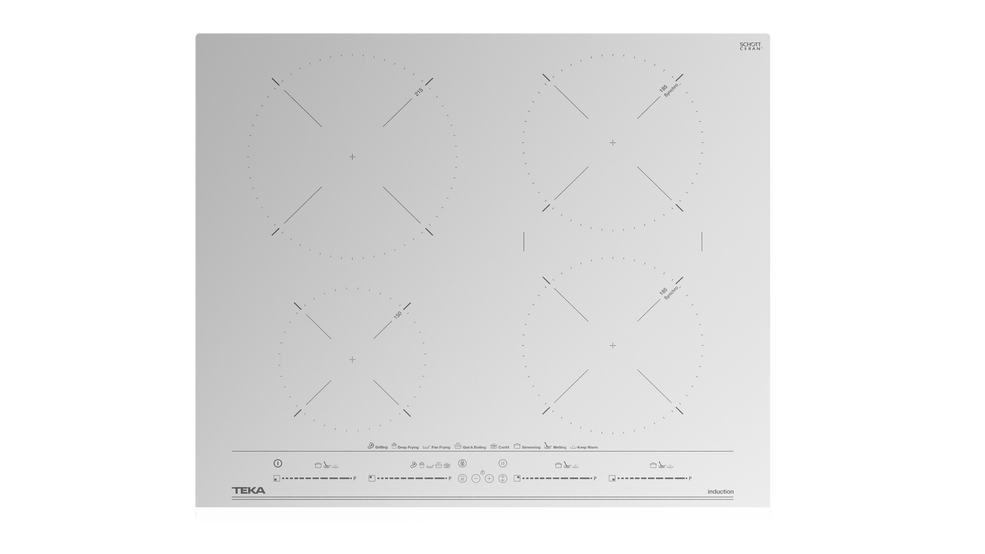
Task: Tap the P boost mark of the first slider
Action: (x=355, y=479)
